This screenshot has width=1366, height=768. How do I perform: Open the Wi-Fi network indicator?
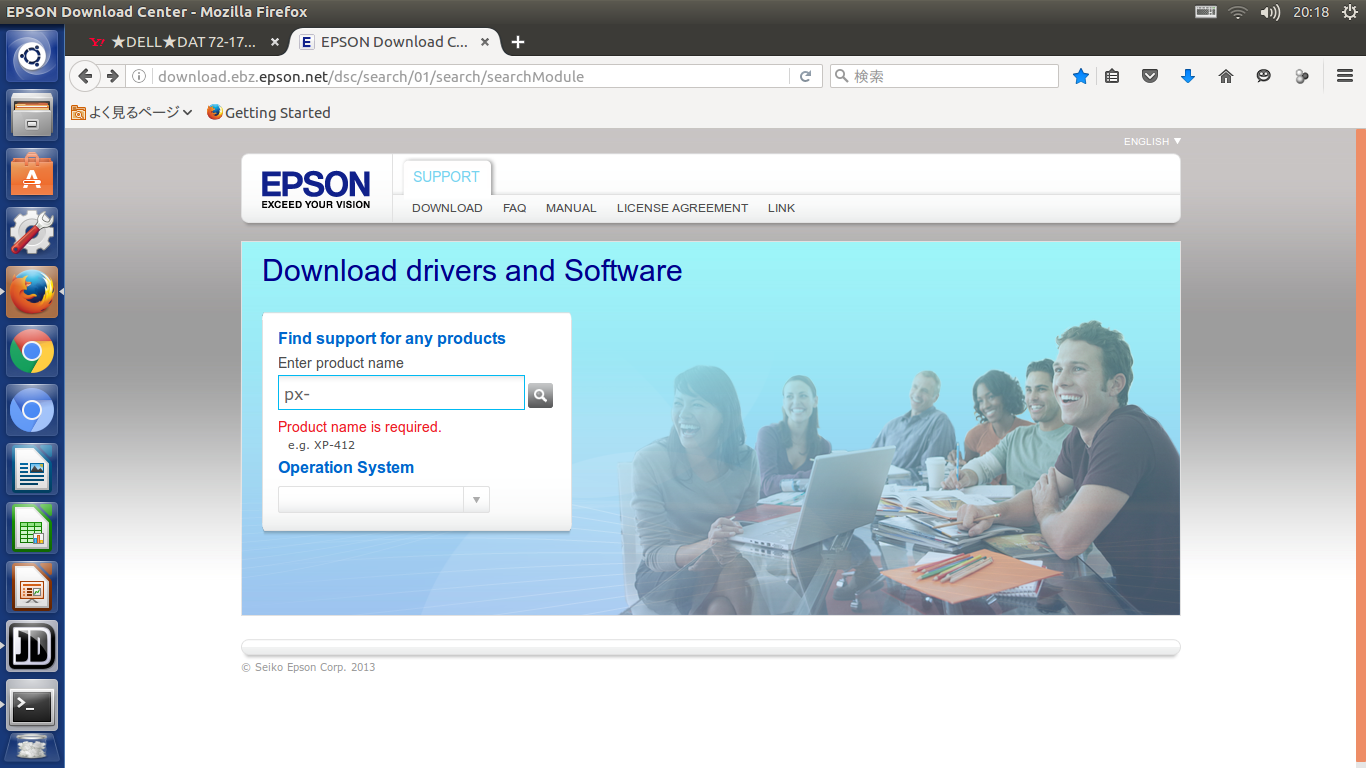click(x=1238, y=12)
